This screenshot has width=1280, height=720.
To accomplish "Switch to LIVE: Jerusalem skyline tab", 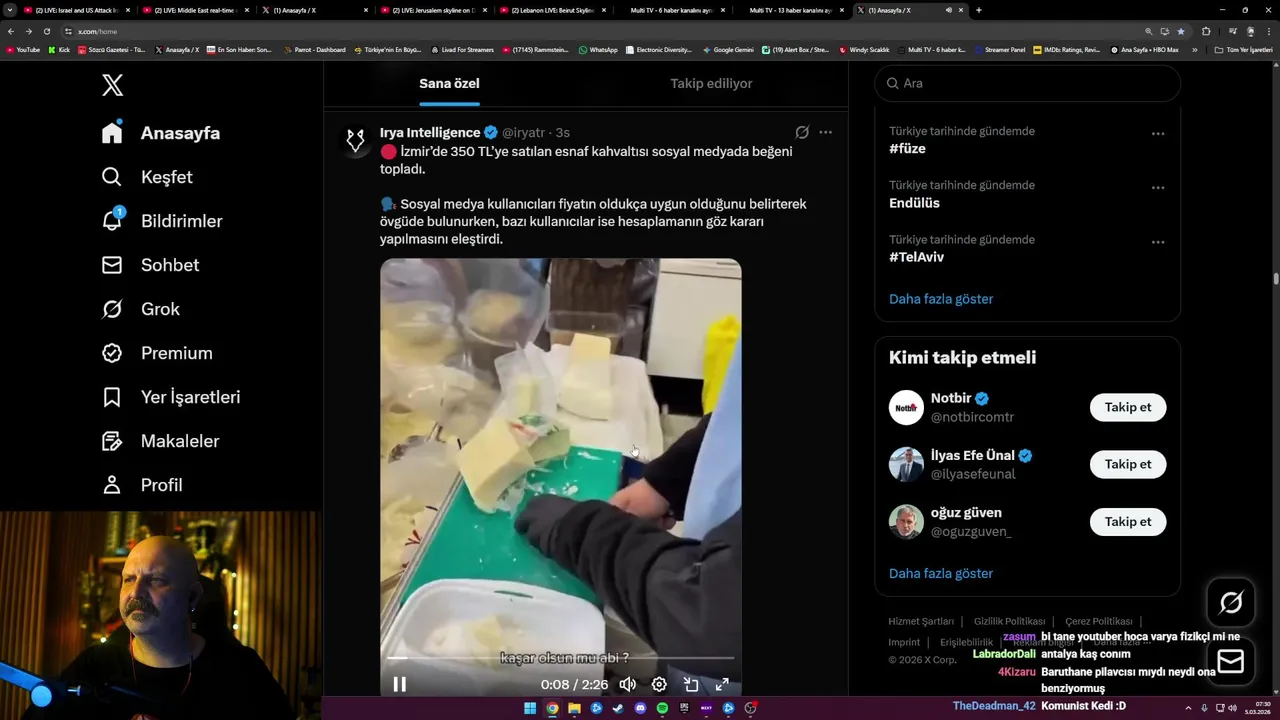I will click(x=433, y=10).
